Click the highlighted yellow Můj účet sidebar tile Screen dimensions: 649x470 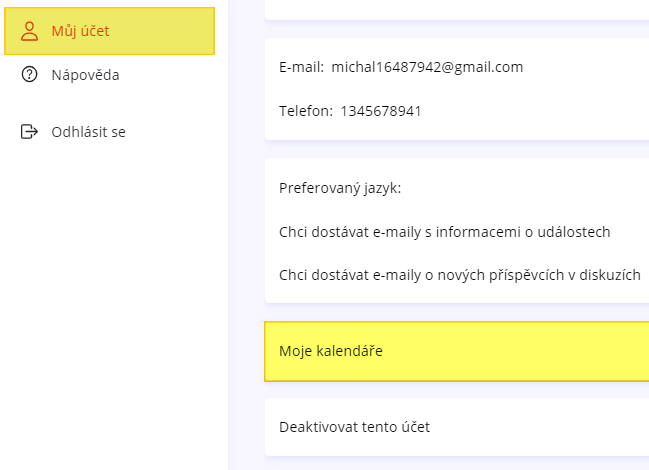coord(109,31)
